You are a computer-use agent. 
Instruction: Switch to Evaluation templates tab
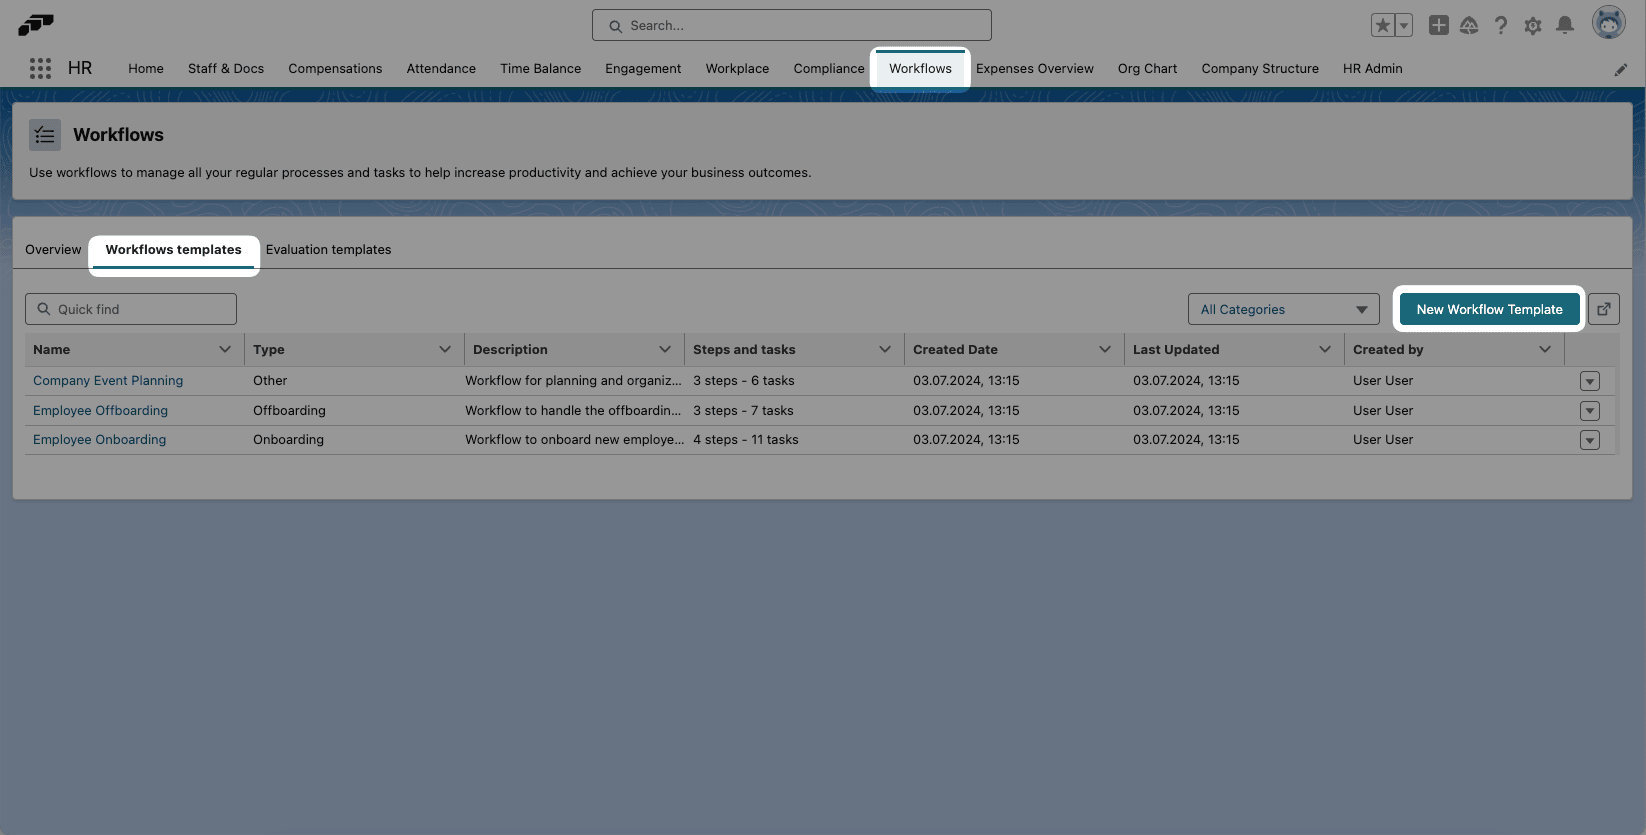pyautogui.click(x=329, y=250)
